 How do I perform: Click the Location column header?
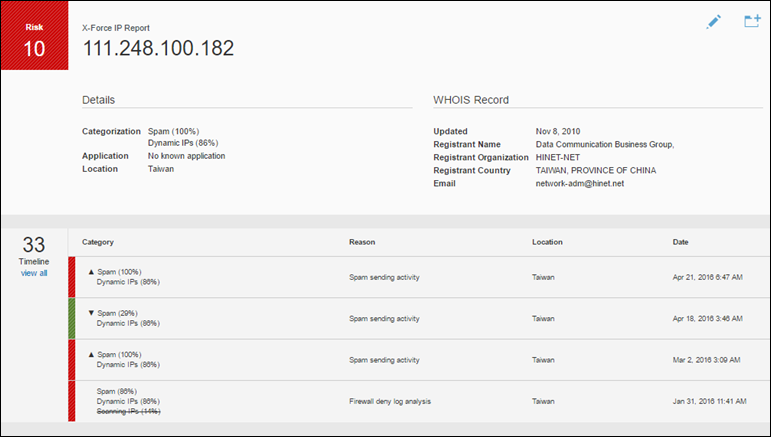547,242
